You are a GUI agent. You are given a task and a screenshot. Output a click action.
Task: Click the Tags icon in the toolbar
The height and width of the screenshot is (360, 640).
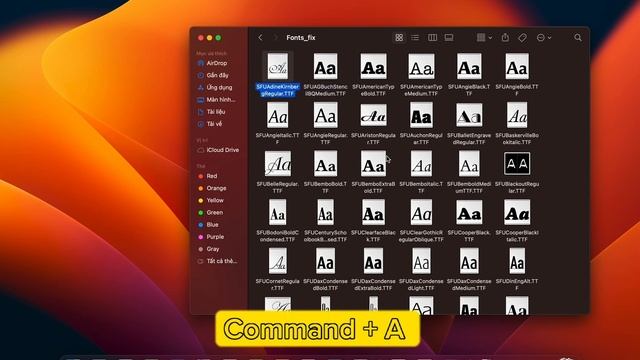(522, 38)
